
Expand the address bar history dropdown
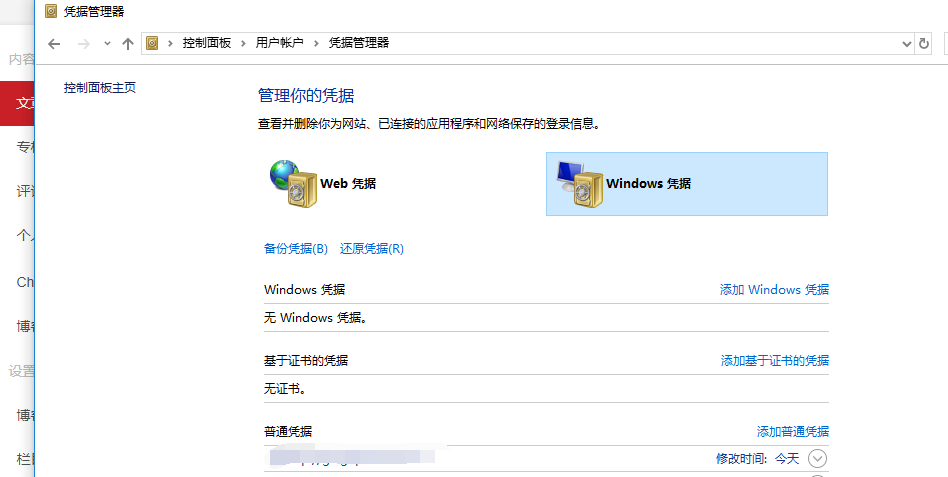(906, 44)
